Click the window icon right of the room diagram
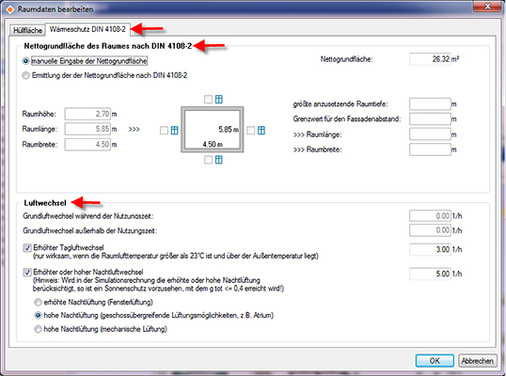The image size is (506, 376). (x=261, y=130)
